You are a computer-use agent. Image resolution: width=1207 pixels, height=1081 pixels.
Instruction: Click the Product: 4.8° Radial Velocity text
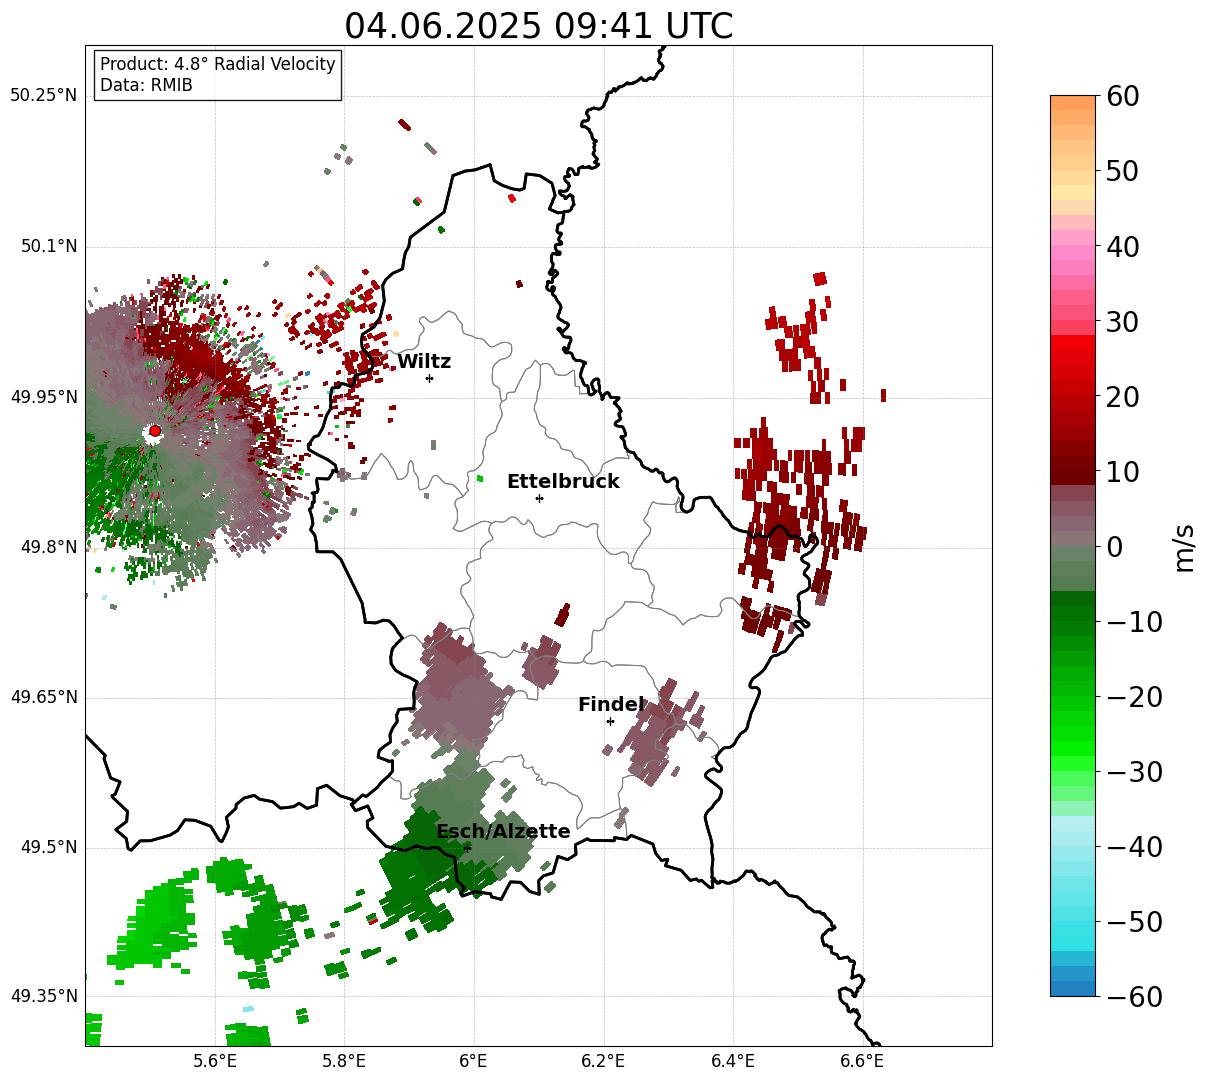coord(218,64)
